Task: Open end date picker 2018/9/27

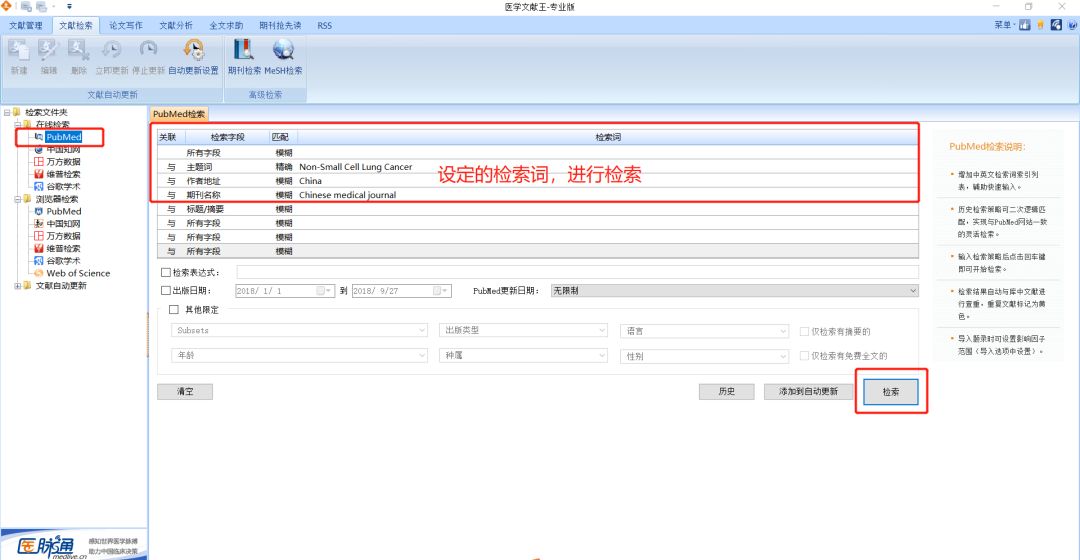Action: [441, 291]
